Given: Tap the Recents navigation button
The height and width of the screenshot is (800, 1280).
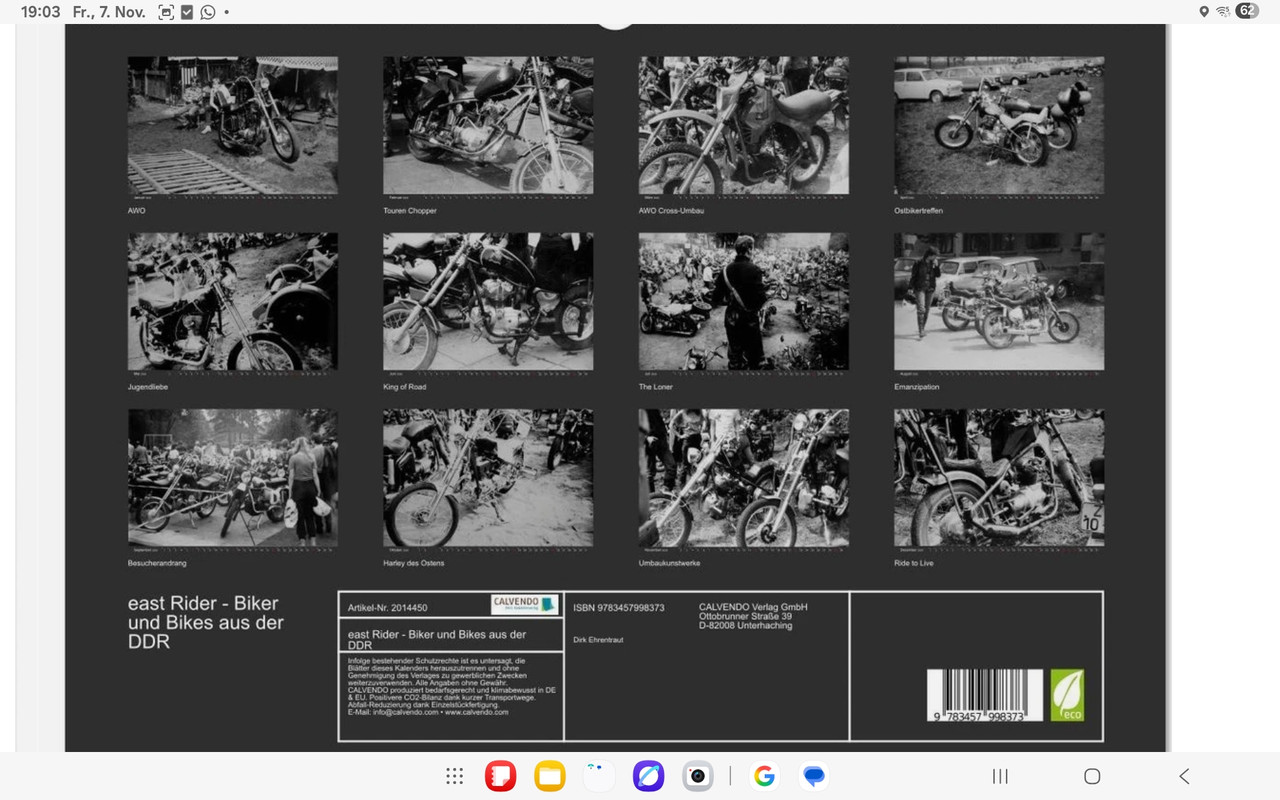Looking at the screenshot, I should coord(999,776).
